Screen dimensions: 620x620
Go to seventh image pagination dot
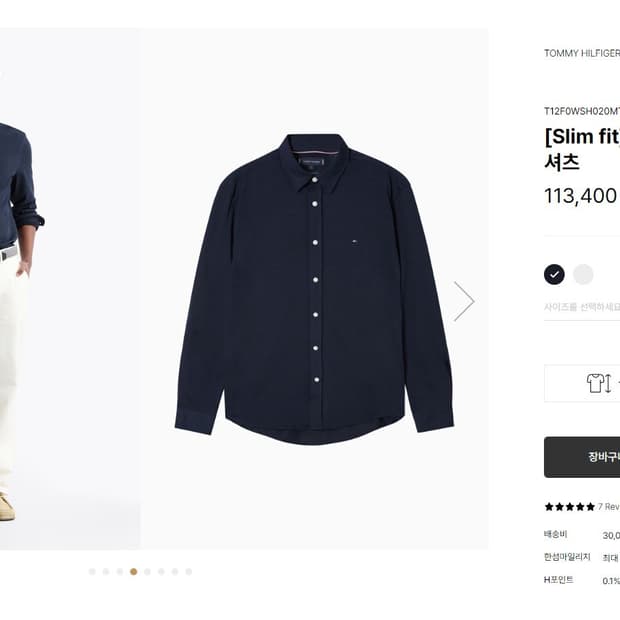(x=175, y=572)
